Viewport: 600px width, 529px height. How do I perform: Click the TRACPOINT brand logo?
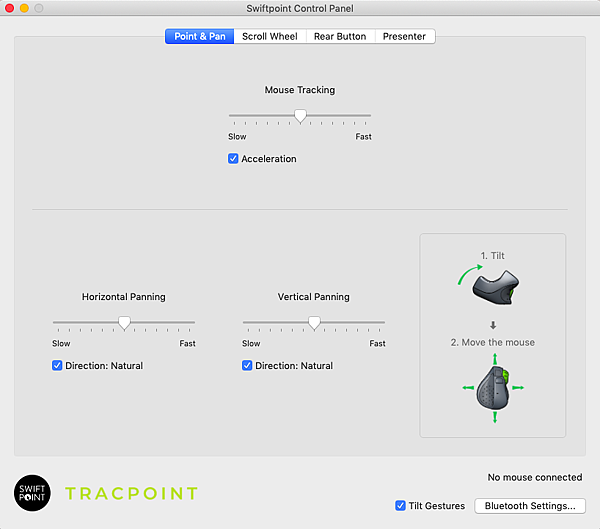[132, 493]
